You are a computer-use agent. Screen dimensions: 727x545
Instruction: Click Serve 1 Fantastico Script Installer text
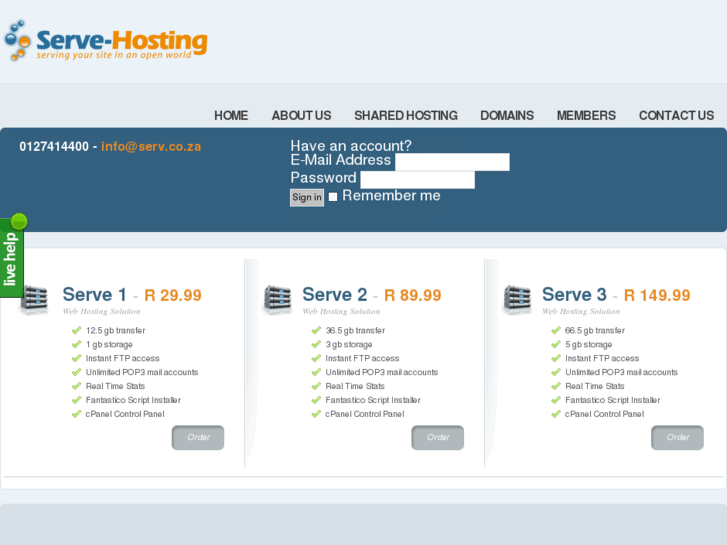pyautogui.click(x=133, y=400)
